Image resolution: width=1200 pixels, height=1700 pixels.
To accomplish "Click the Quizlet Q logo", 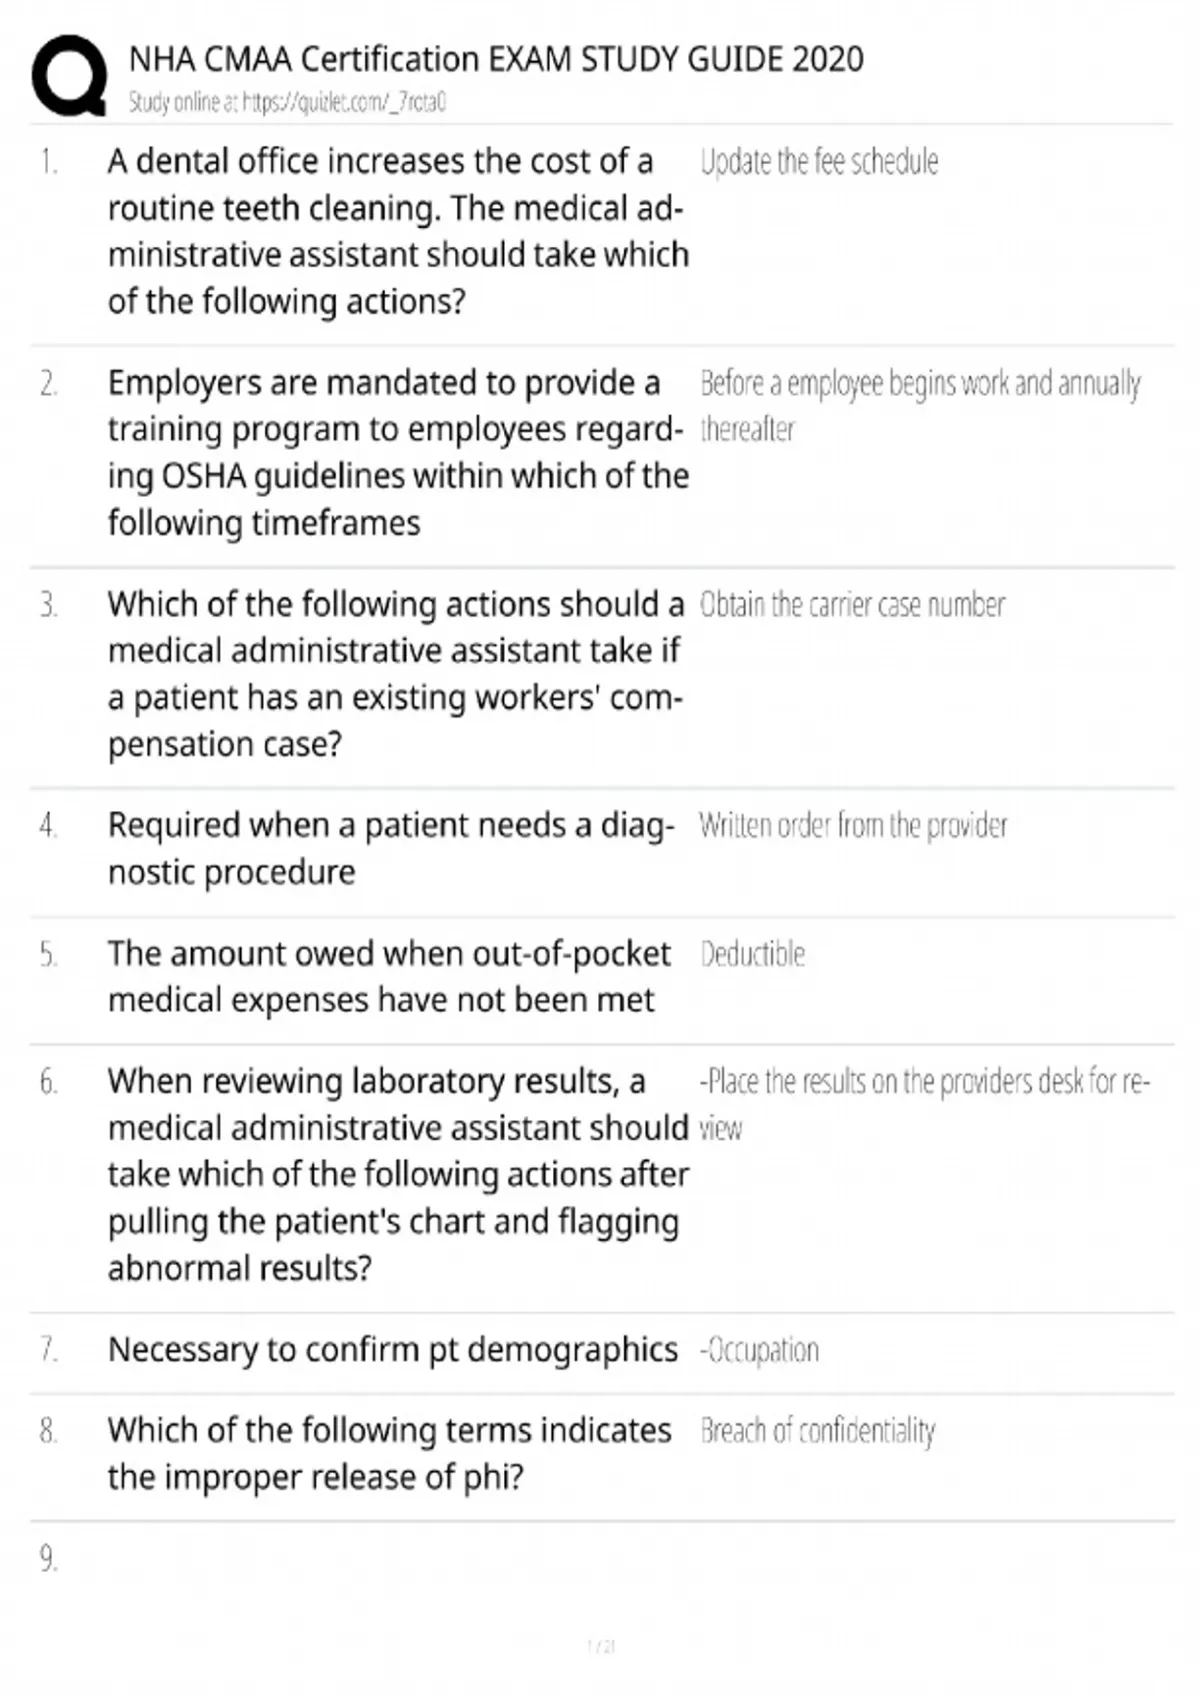I will pyautogui.click(x=69, y=76).
